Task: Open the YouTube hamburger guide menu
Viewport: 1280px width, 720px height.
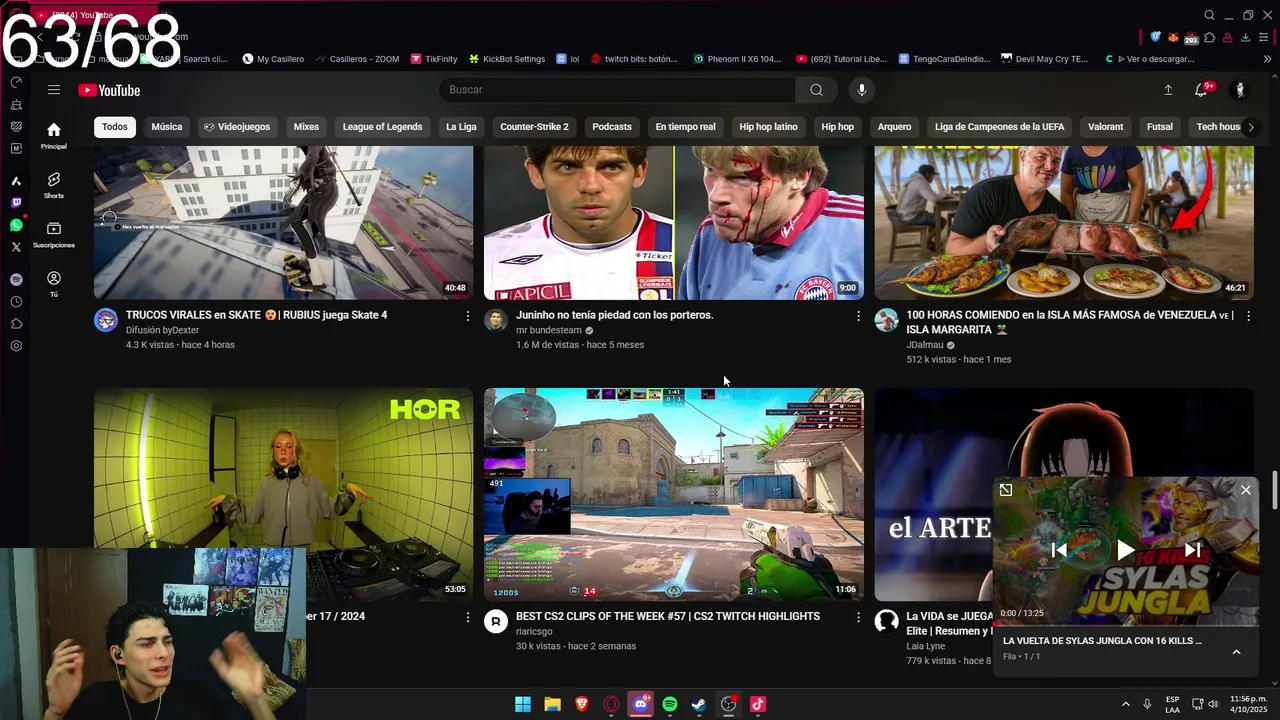Action: 54,90
